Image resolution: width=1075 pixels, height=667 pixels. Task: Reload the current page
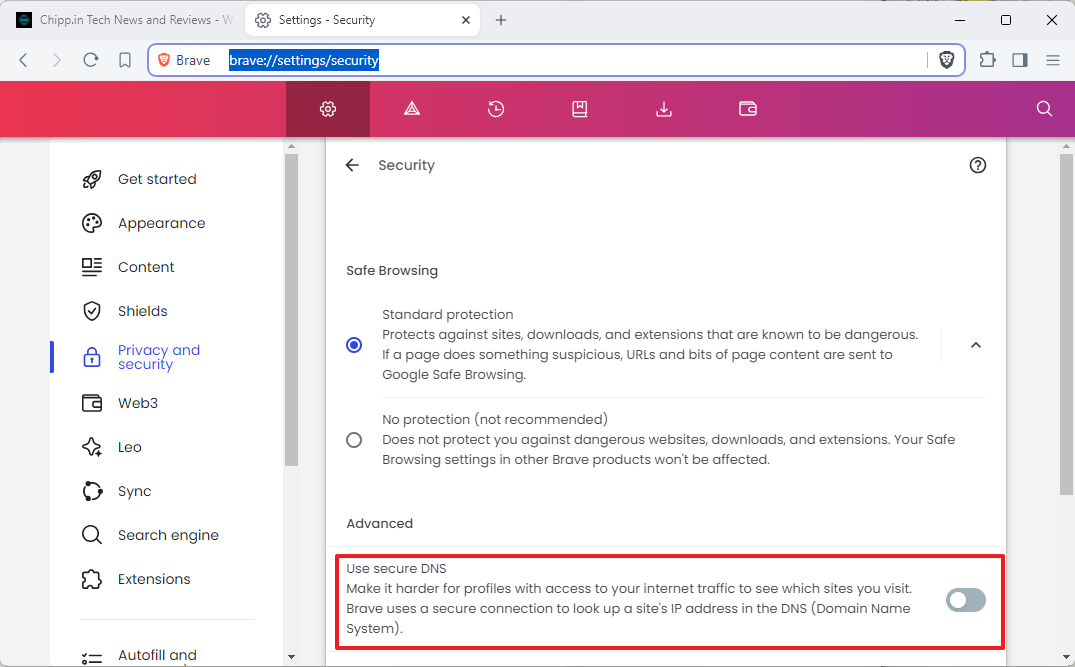pyautogui.click(x=90, y=60)
